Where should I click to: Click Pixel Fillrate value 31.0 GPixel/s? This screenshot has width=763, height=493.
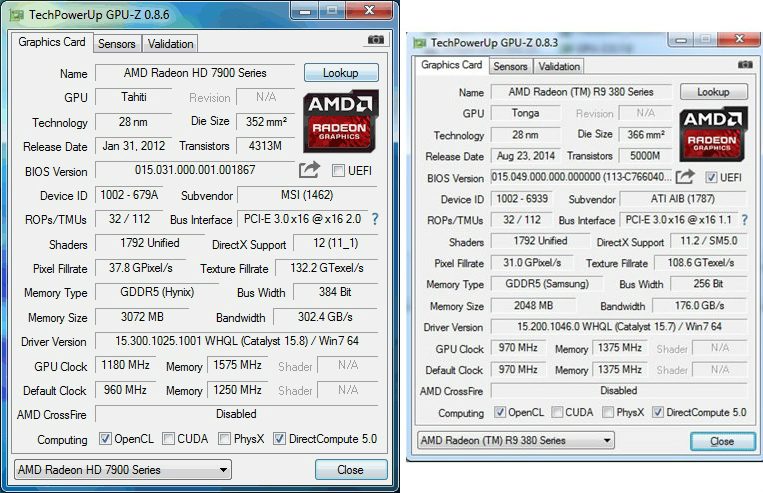(532, 263)
